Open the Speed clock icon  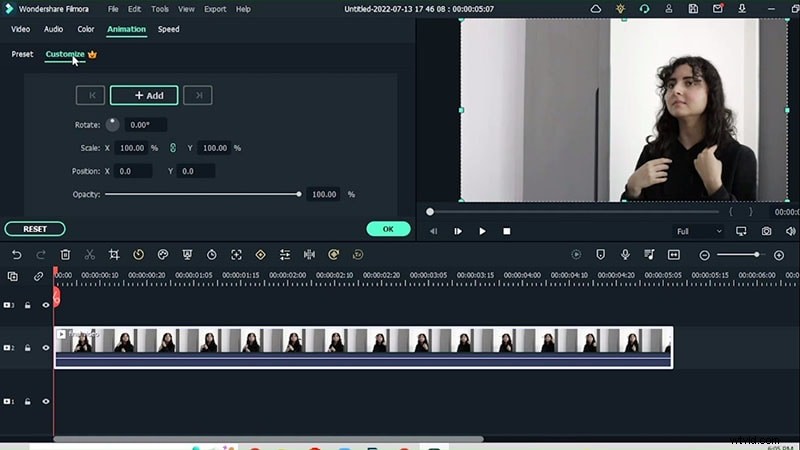point(138,255)
